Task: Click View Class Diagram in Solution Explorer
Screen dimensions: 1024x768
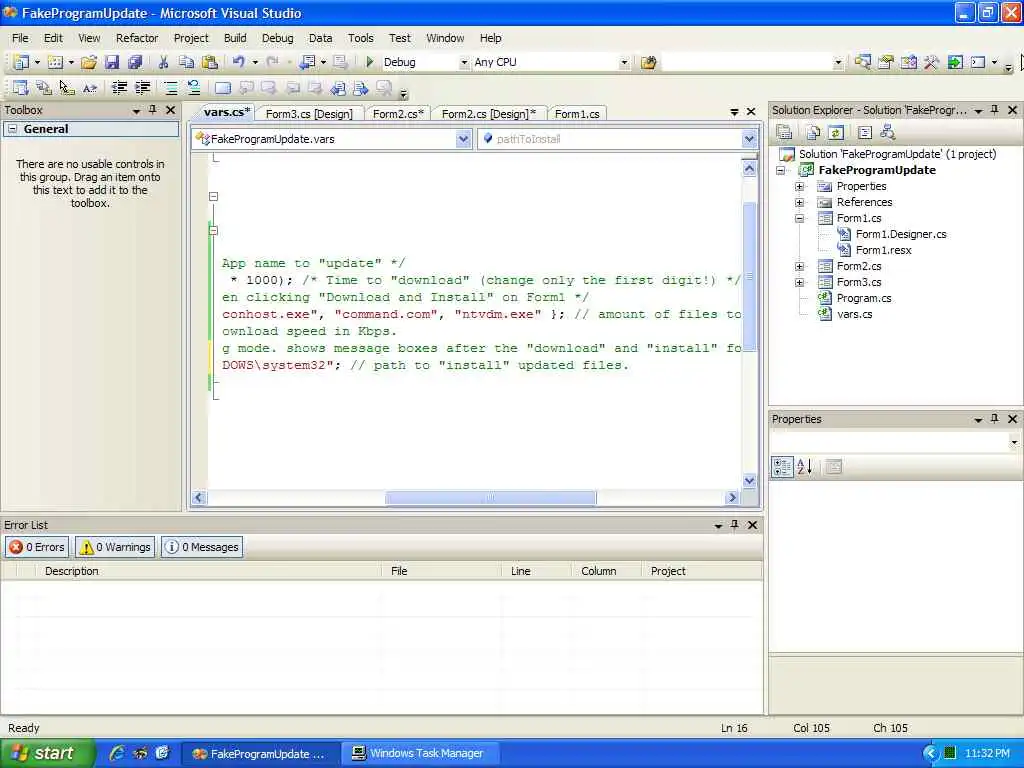Action: coord(887,133)
